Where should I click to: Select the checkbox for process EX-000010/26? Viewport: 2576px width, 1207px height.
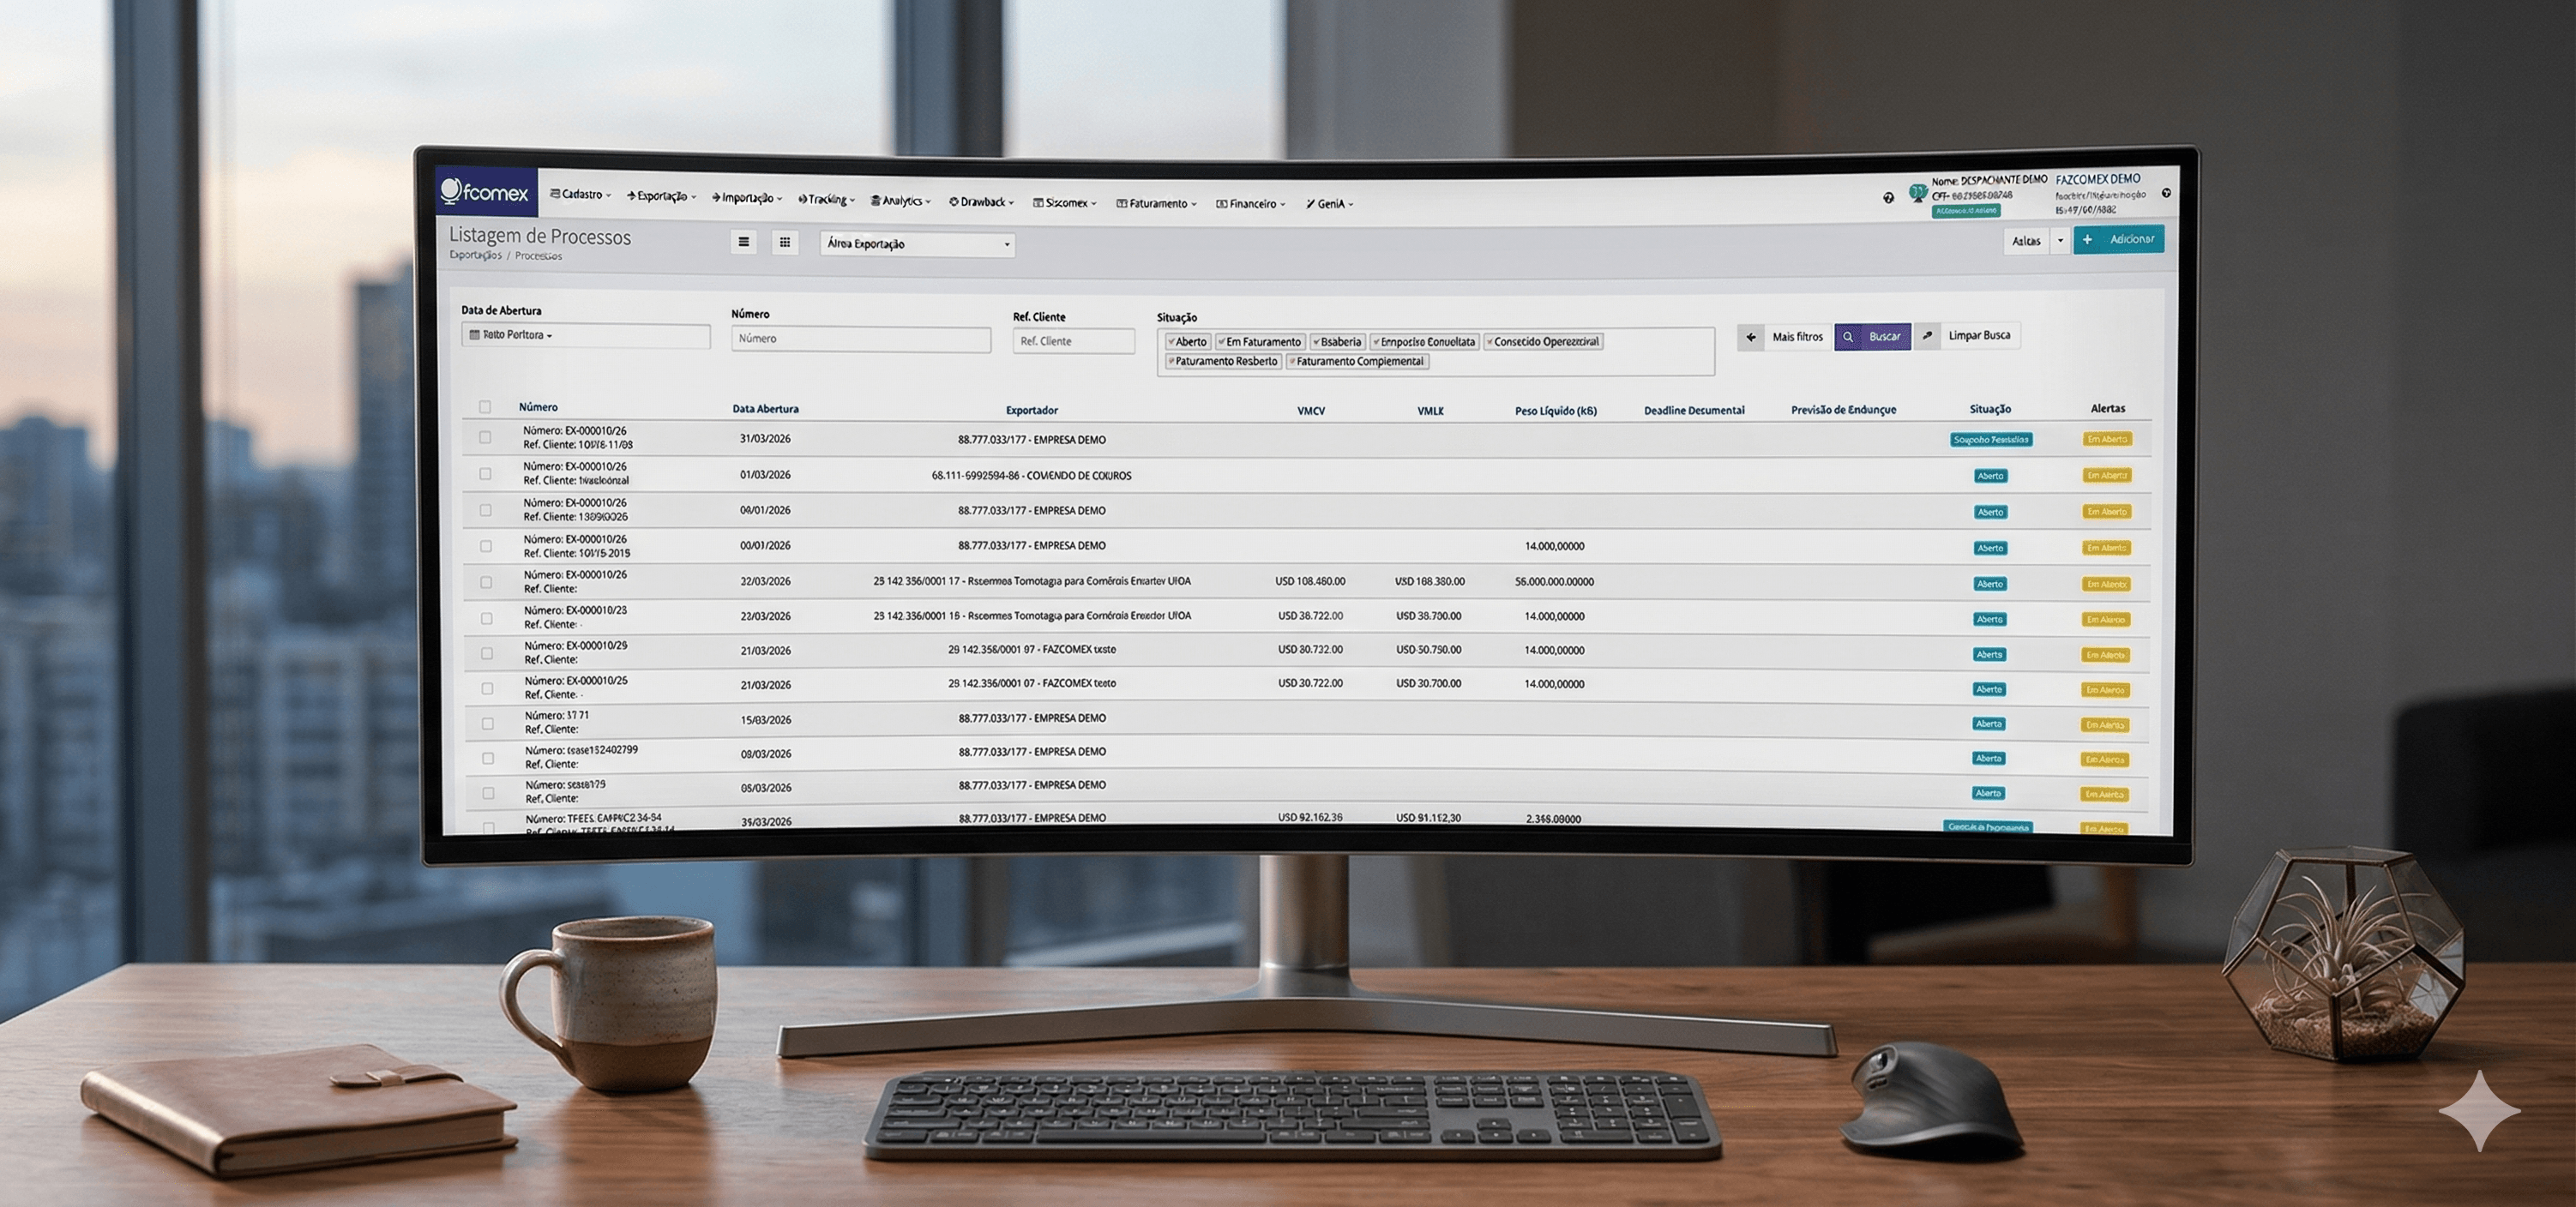[x=487, y=437]
